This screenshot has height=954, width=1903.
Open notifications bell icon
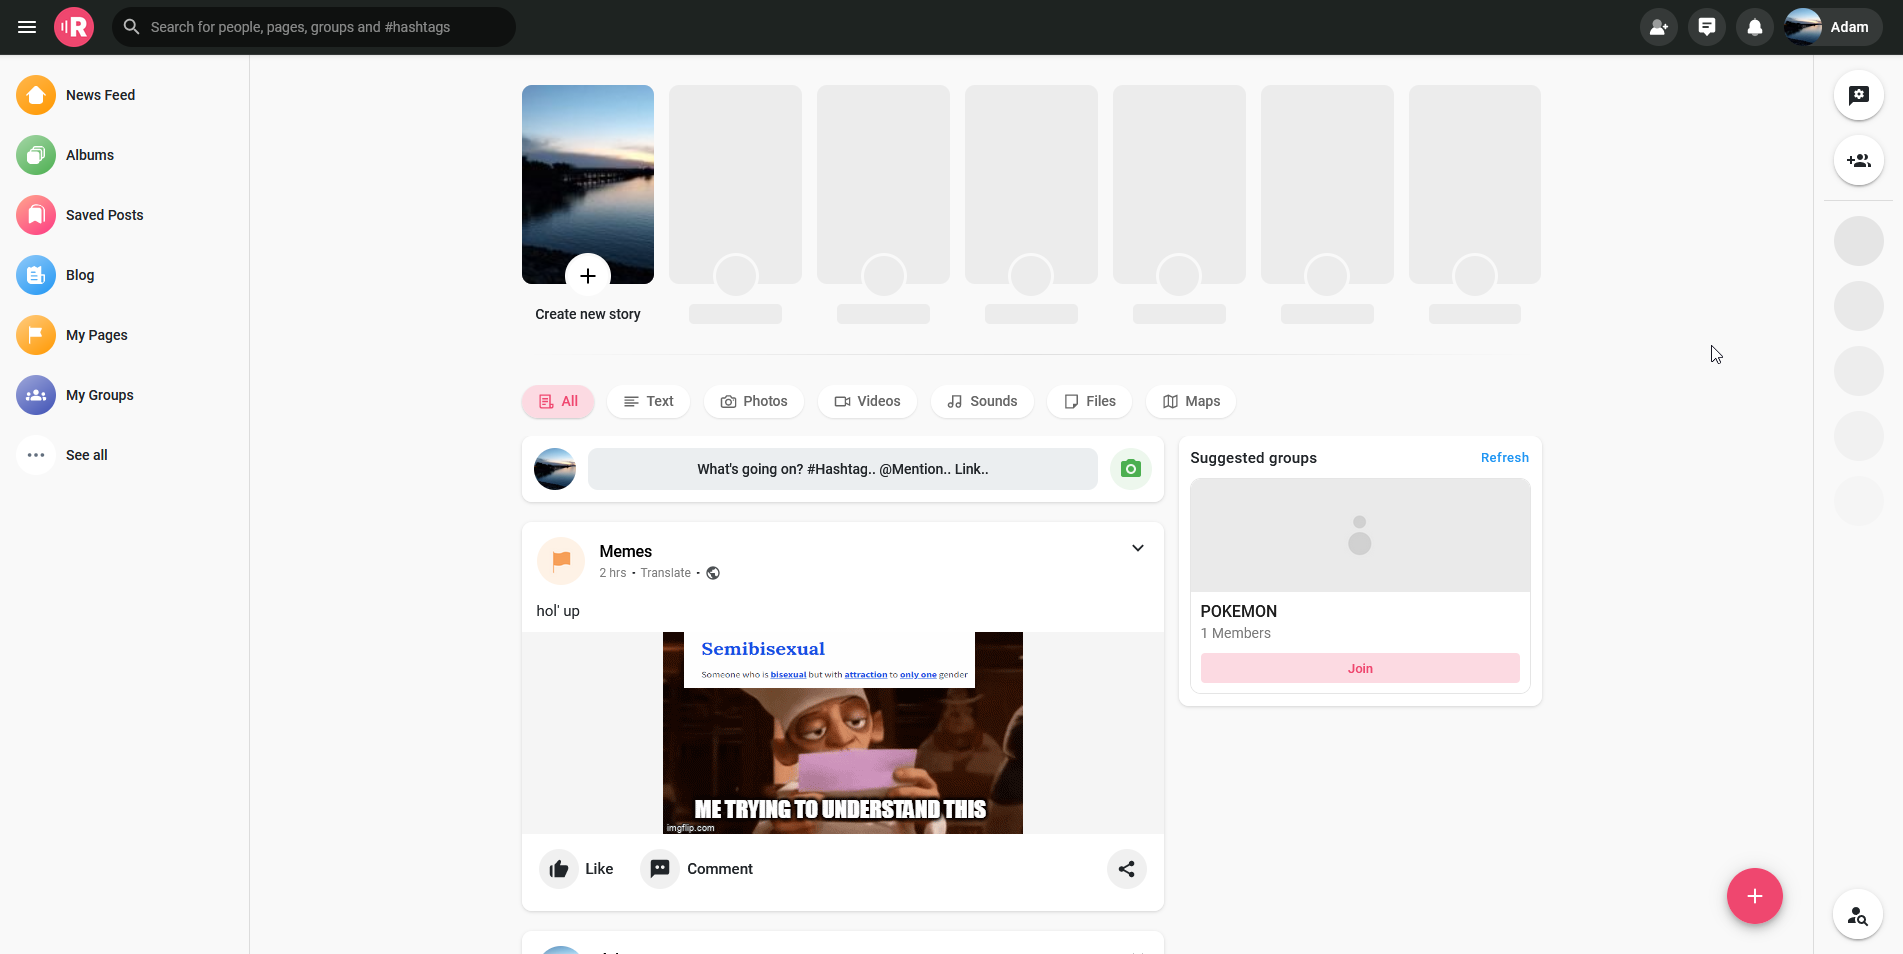click(1755, 27)
